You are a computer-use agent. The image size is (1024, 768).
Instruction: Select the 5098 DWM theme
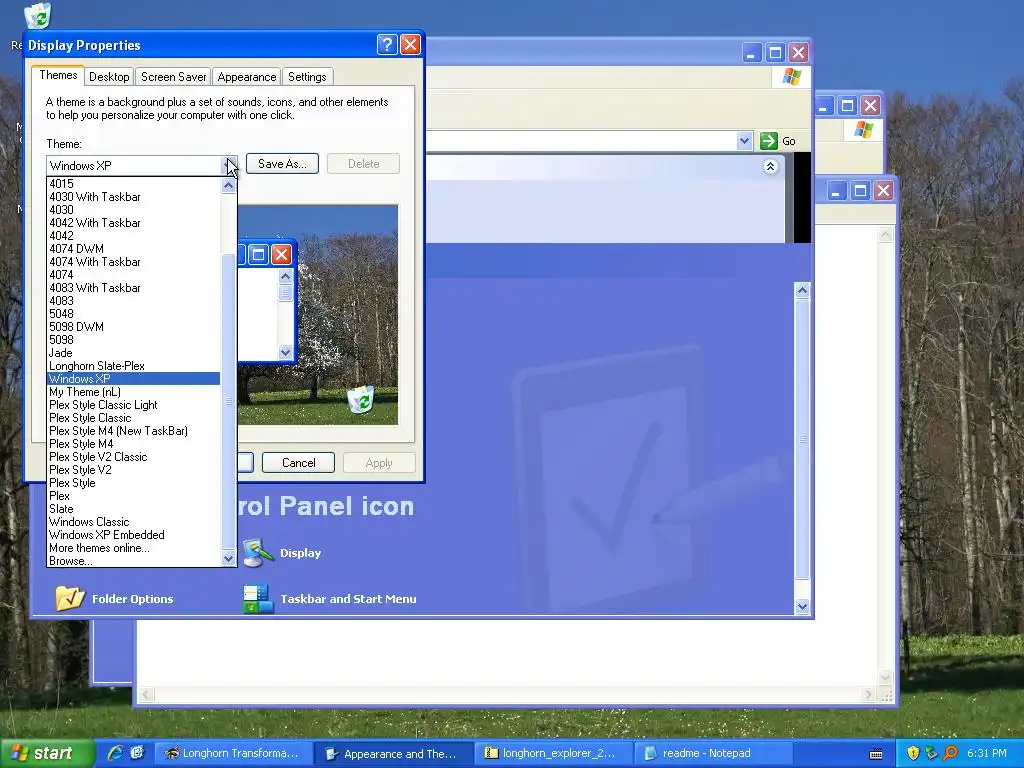[x=134, y=327]
